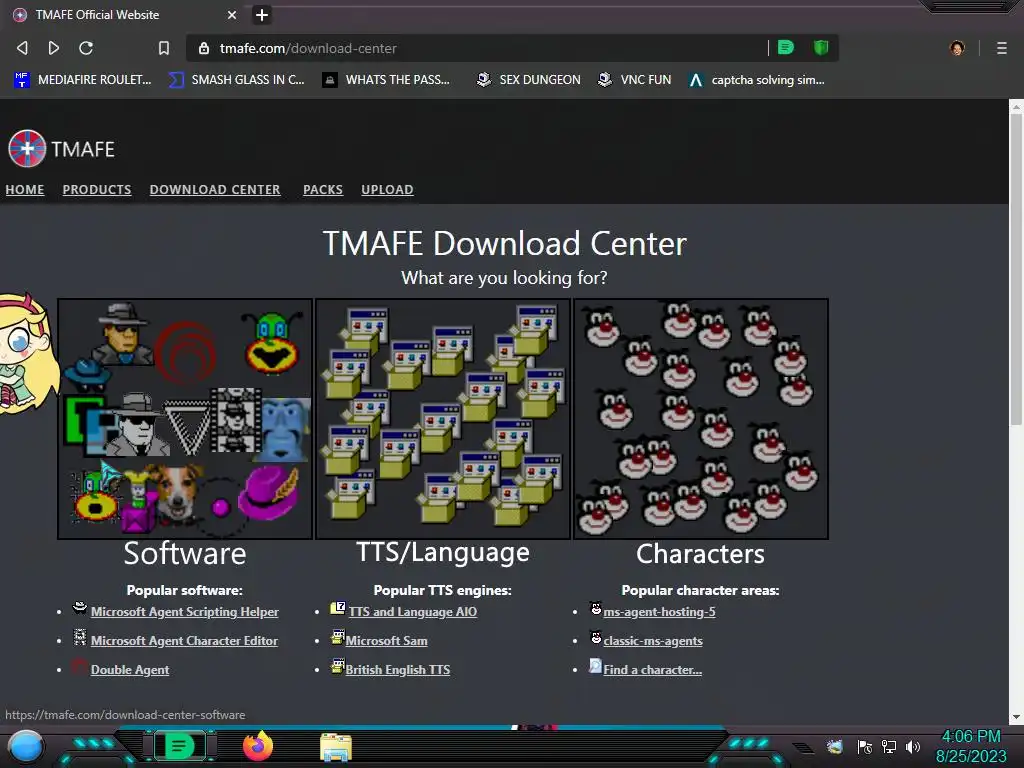Open PACKS in site navigation
The image size is (1024, 768).
click(323, 189)
